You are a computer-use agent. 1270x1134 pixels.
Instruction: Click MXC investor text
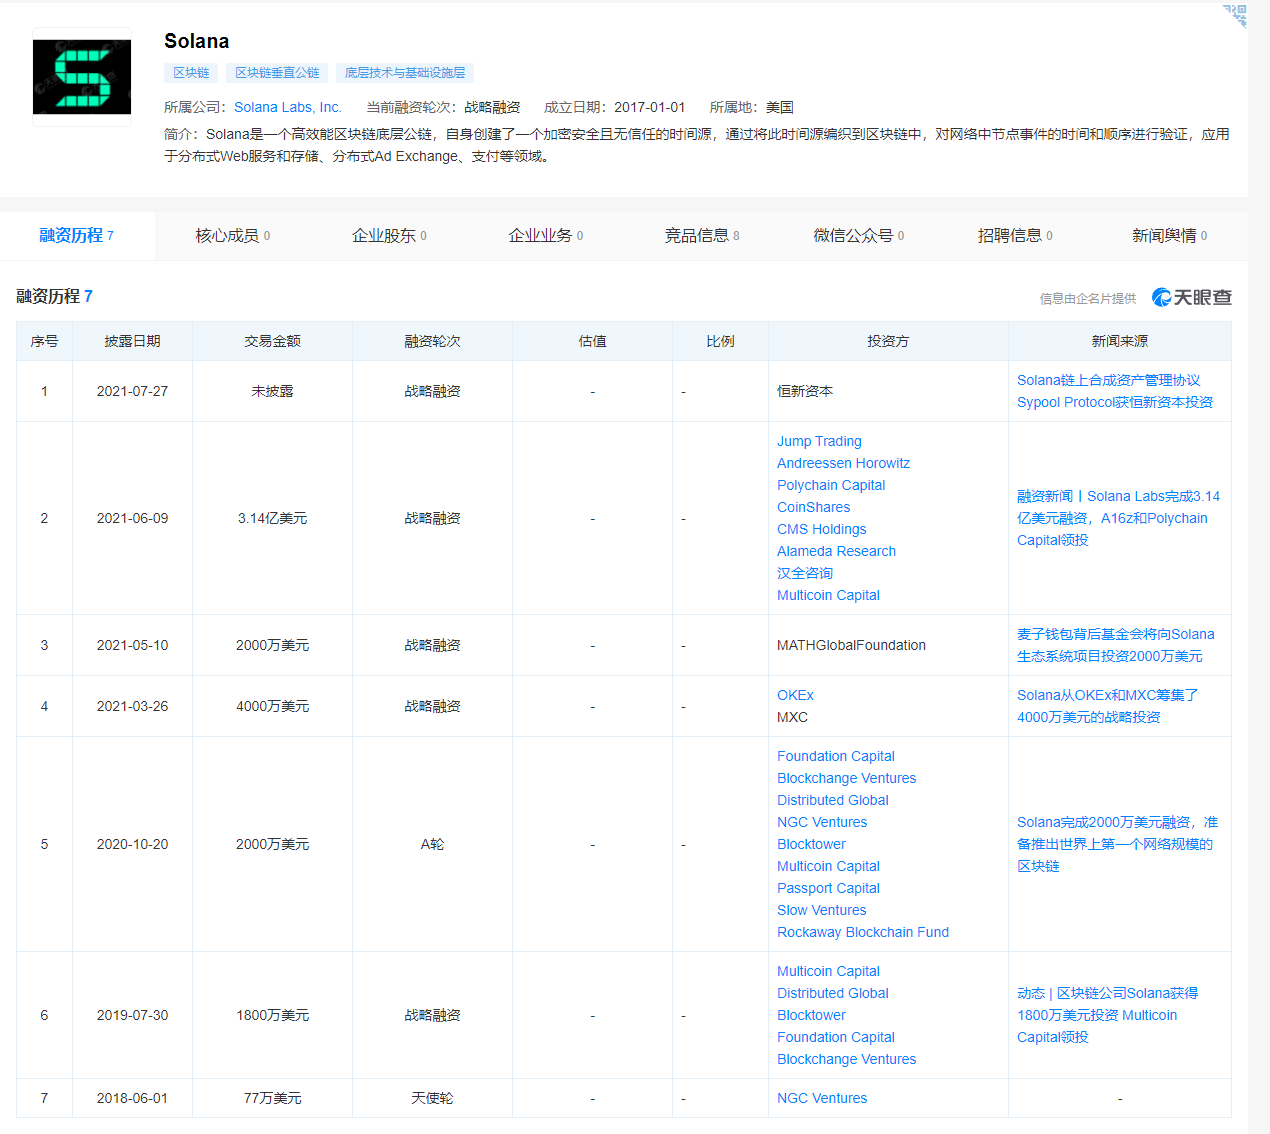coord(792,717)
